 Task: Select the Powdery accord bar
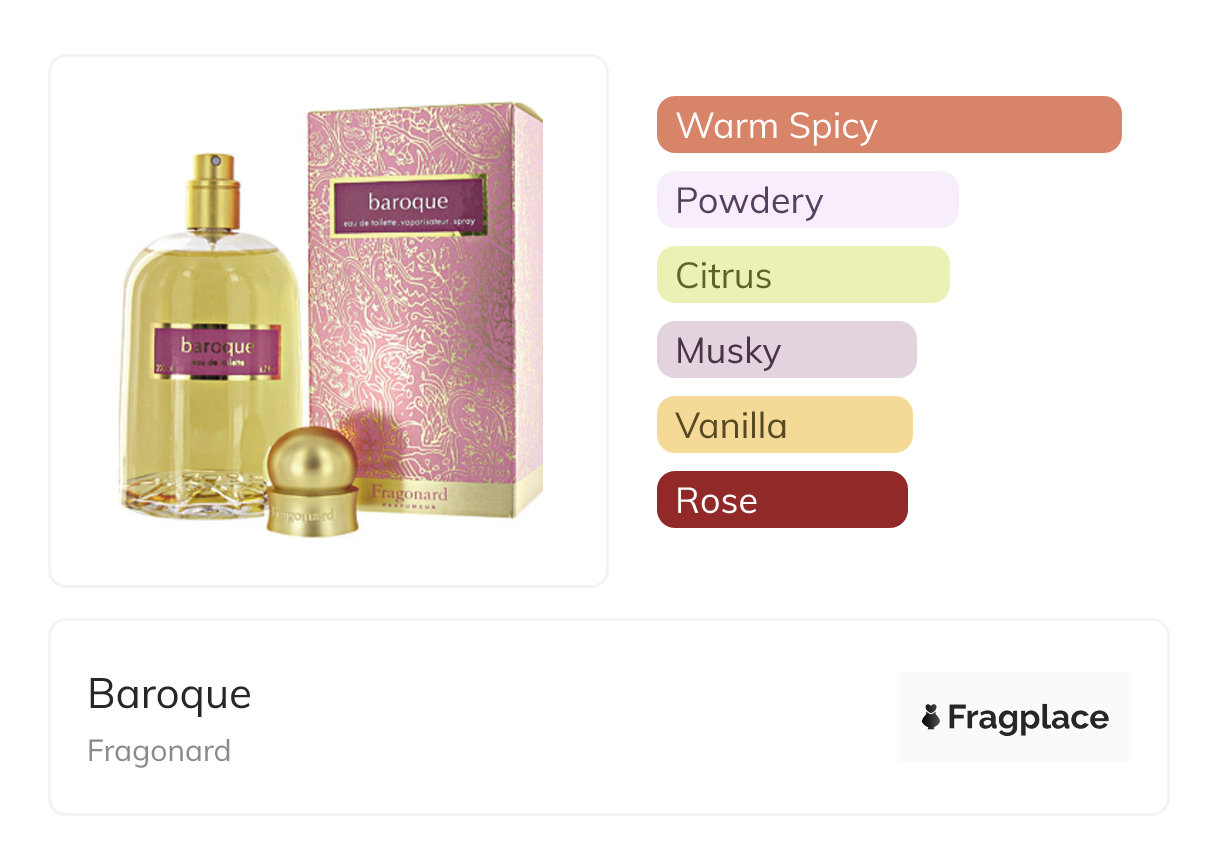tap(808, 200)
